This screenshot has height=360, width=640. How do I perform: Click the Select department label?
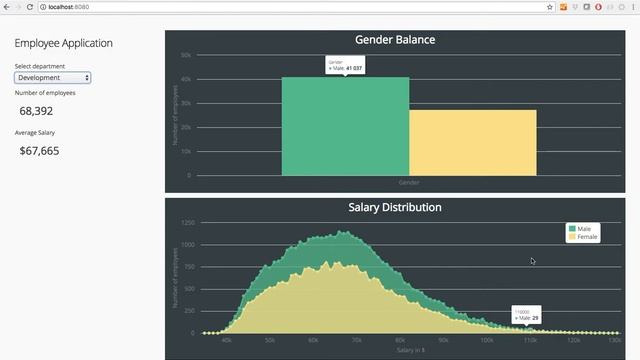tap(40, 66)
